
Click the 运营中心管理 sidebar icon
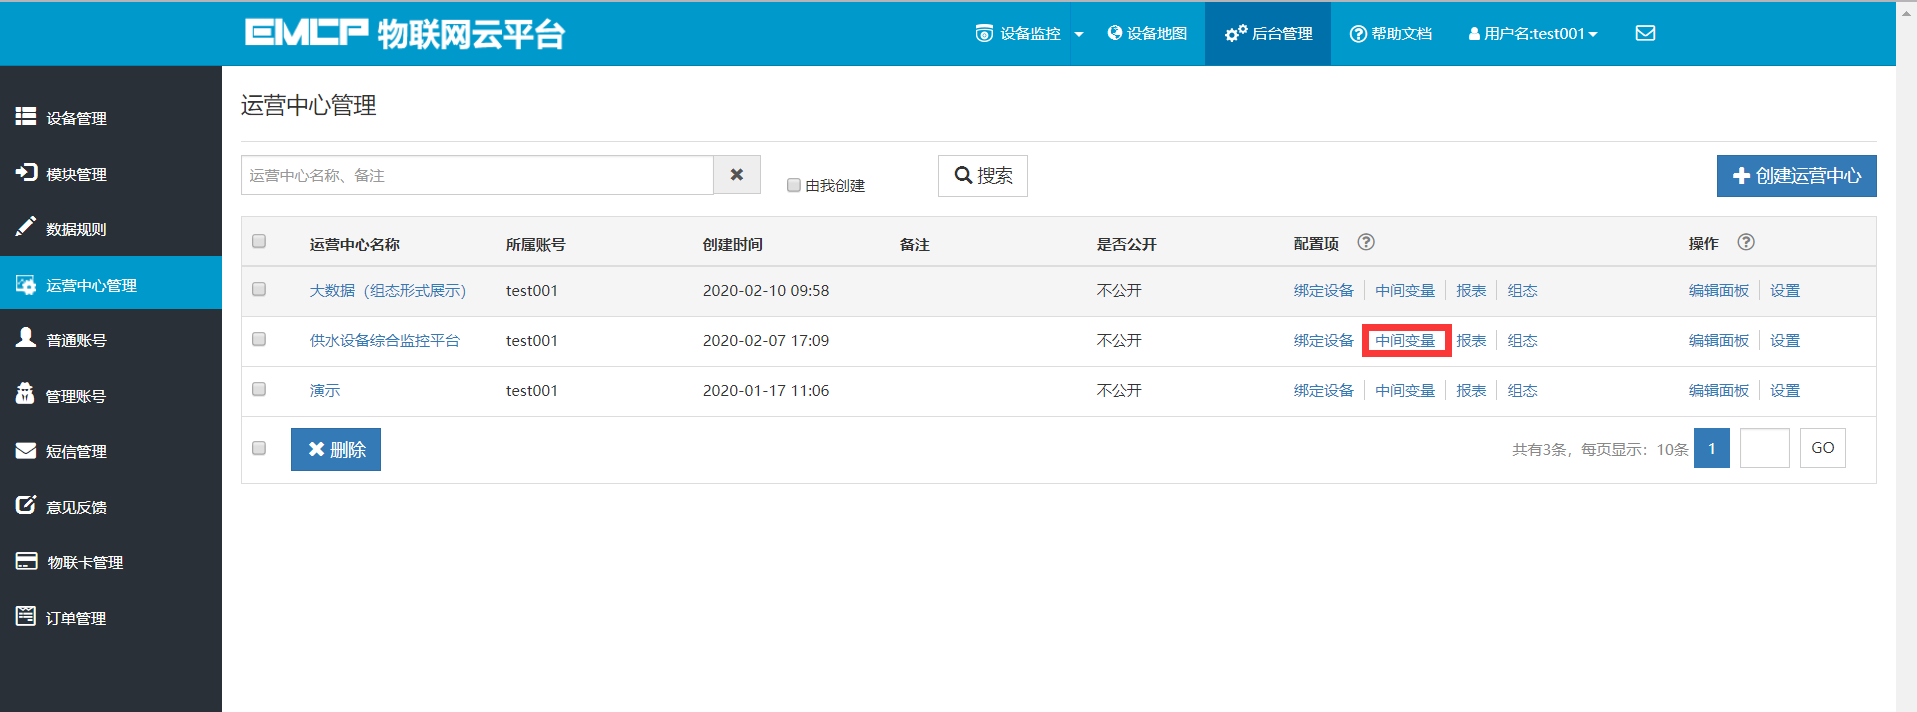(26, 284)
